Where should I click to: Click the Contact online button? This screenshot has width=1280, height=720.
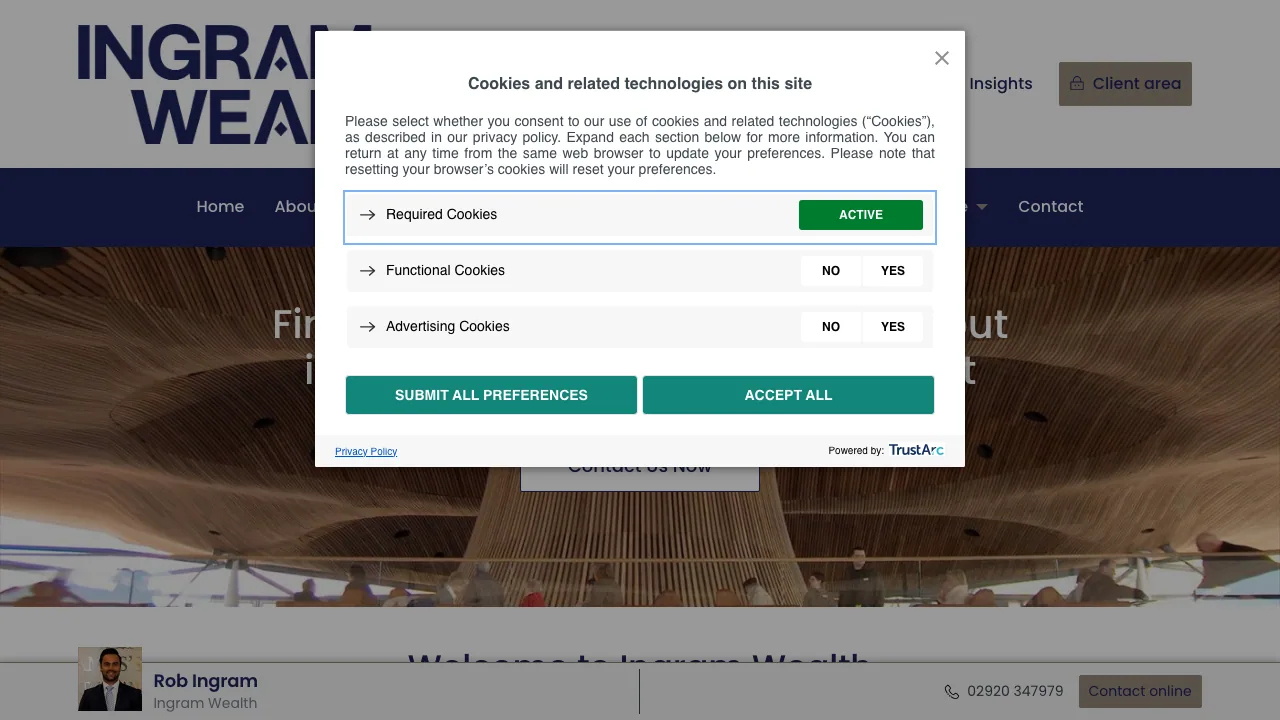click(1140, 691)
